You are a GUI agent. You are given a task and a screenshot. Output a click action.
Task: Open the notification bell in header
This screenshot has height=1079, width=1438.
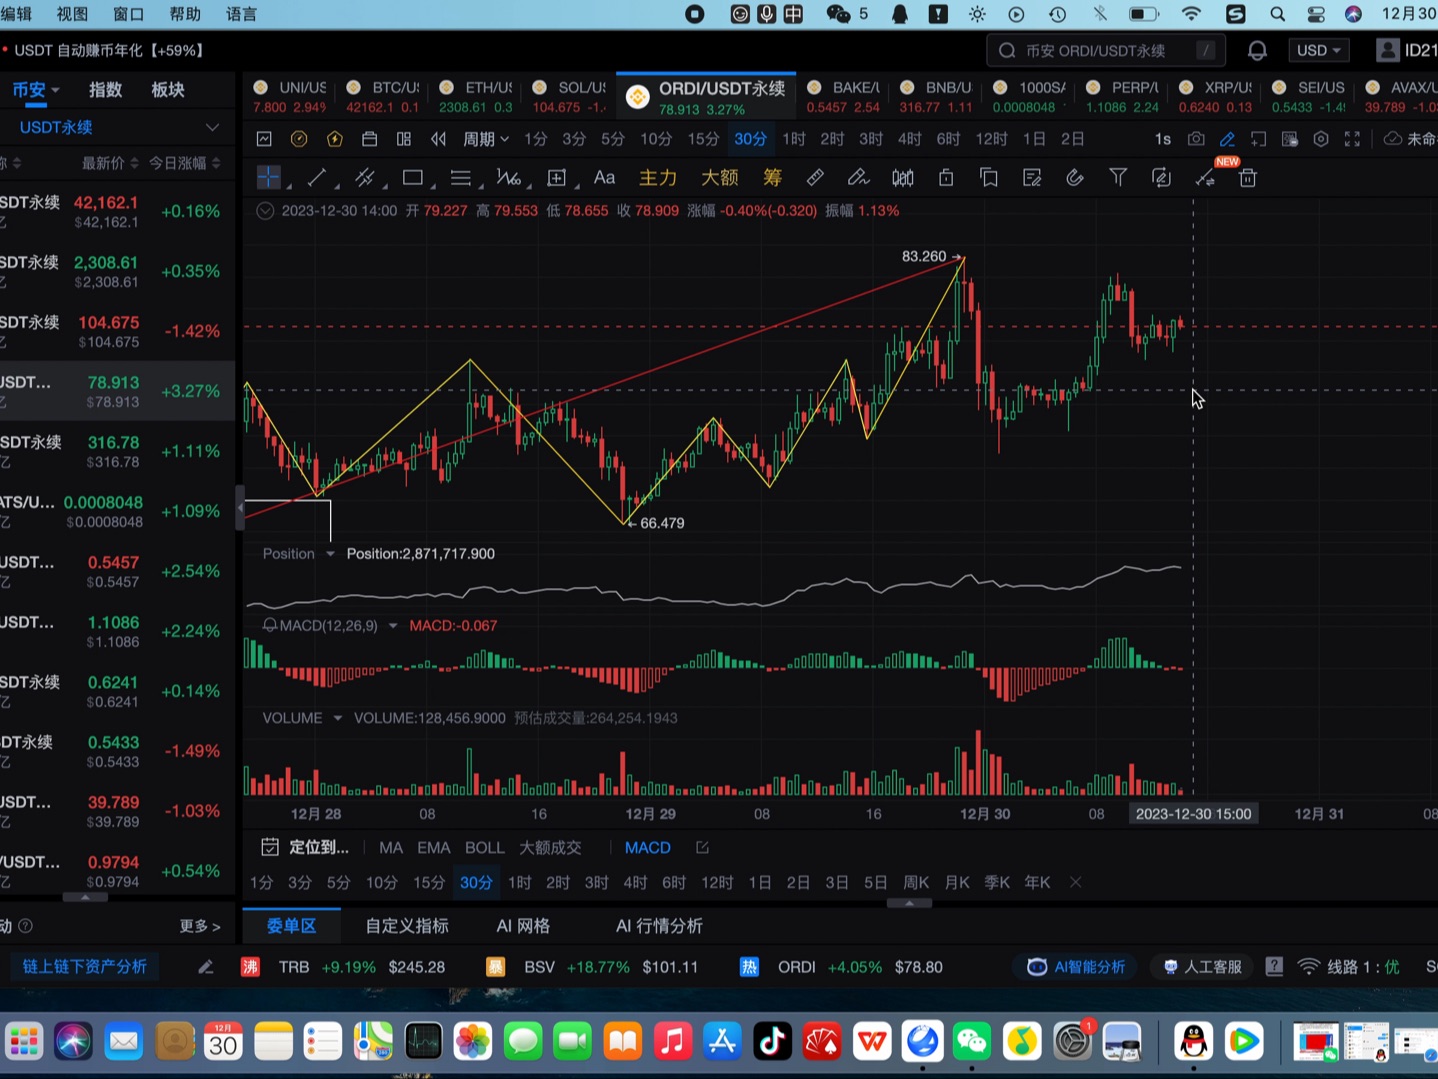(x=1257, y=50)
